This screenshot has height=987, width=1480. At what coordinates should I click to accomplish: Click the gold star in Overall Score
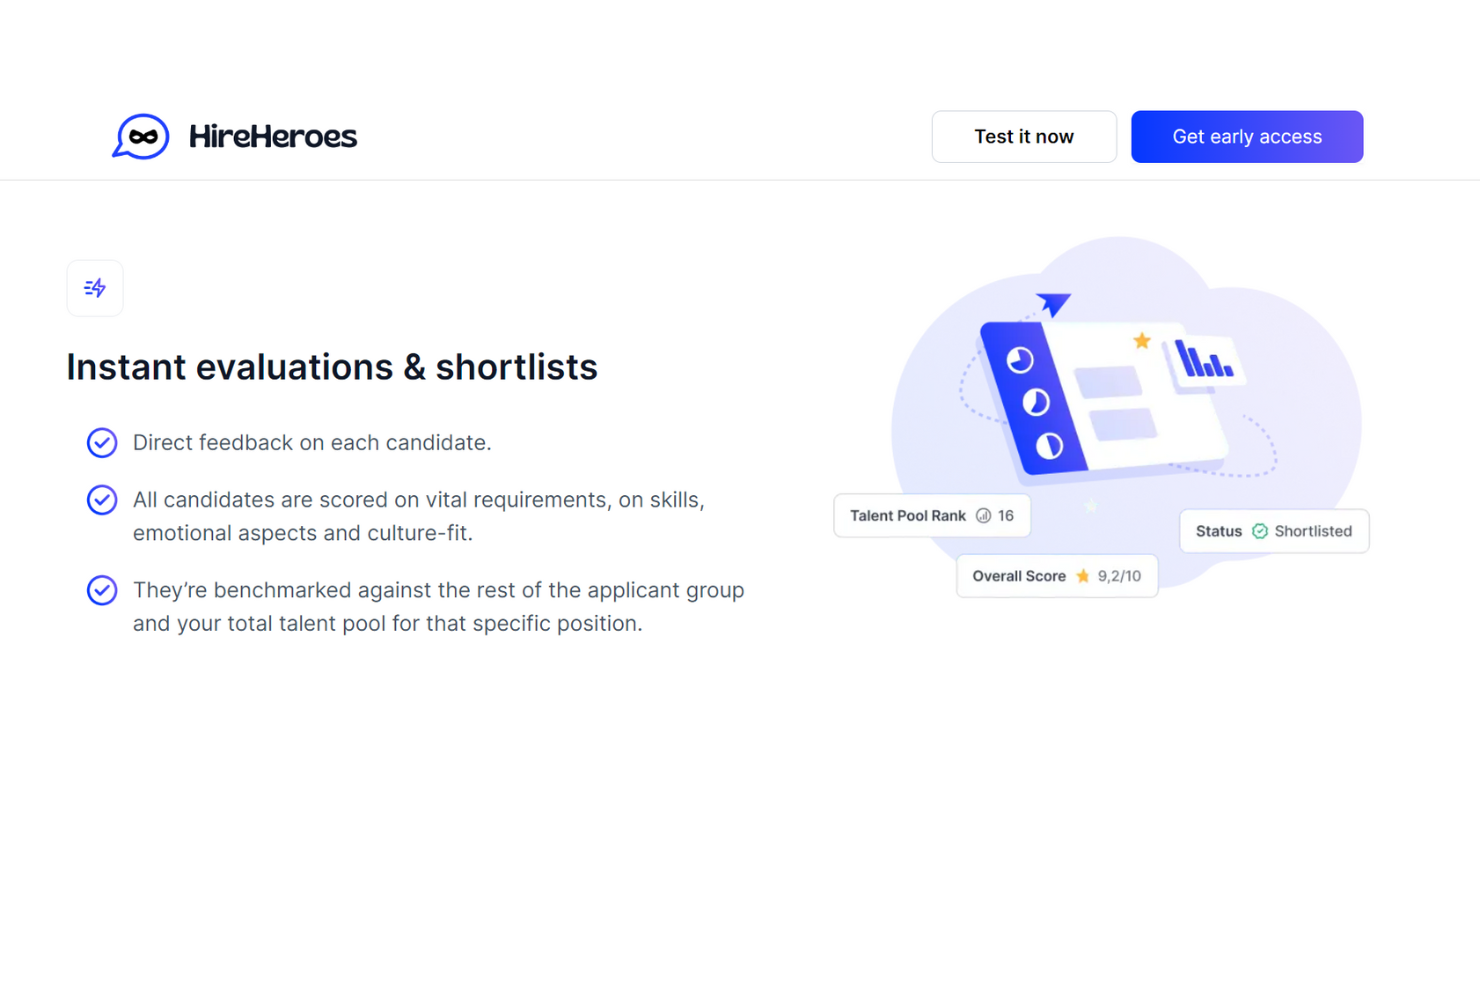pos(1082,576)
